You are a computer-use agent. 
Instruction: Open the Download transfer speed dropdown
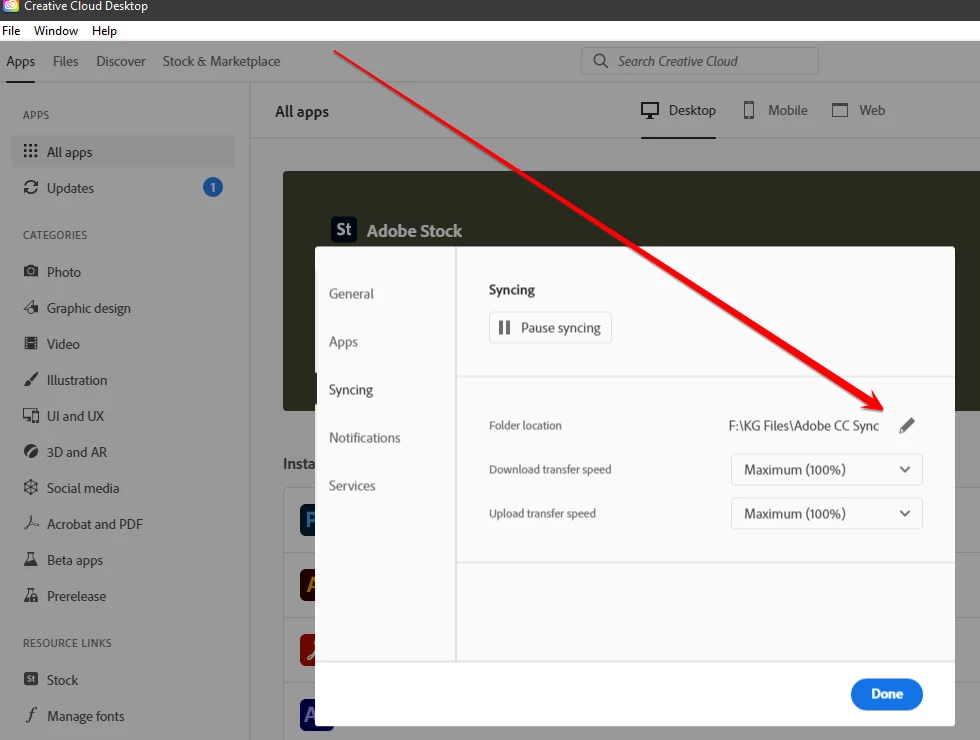[826, 469]
